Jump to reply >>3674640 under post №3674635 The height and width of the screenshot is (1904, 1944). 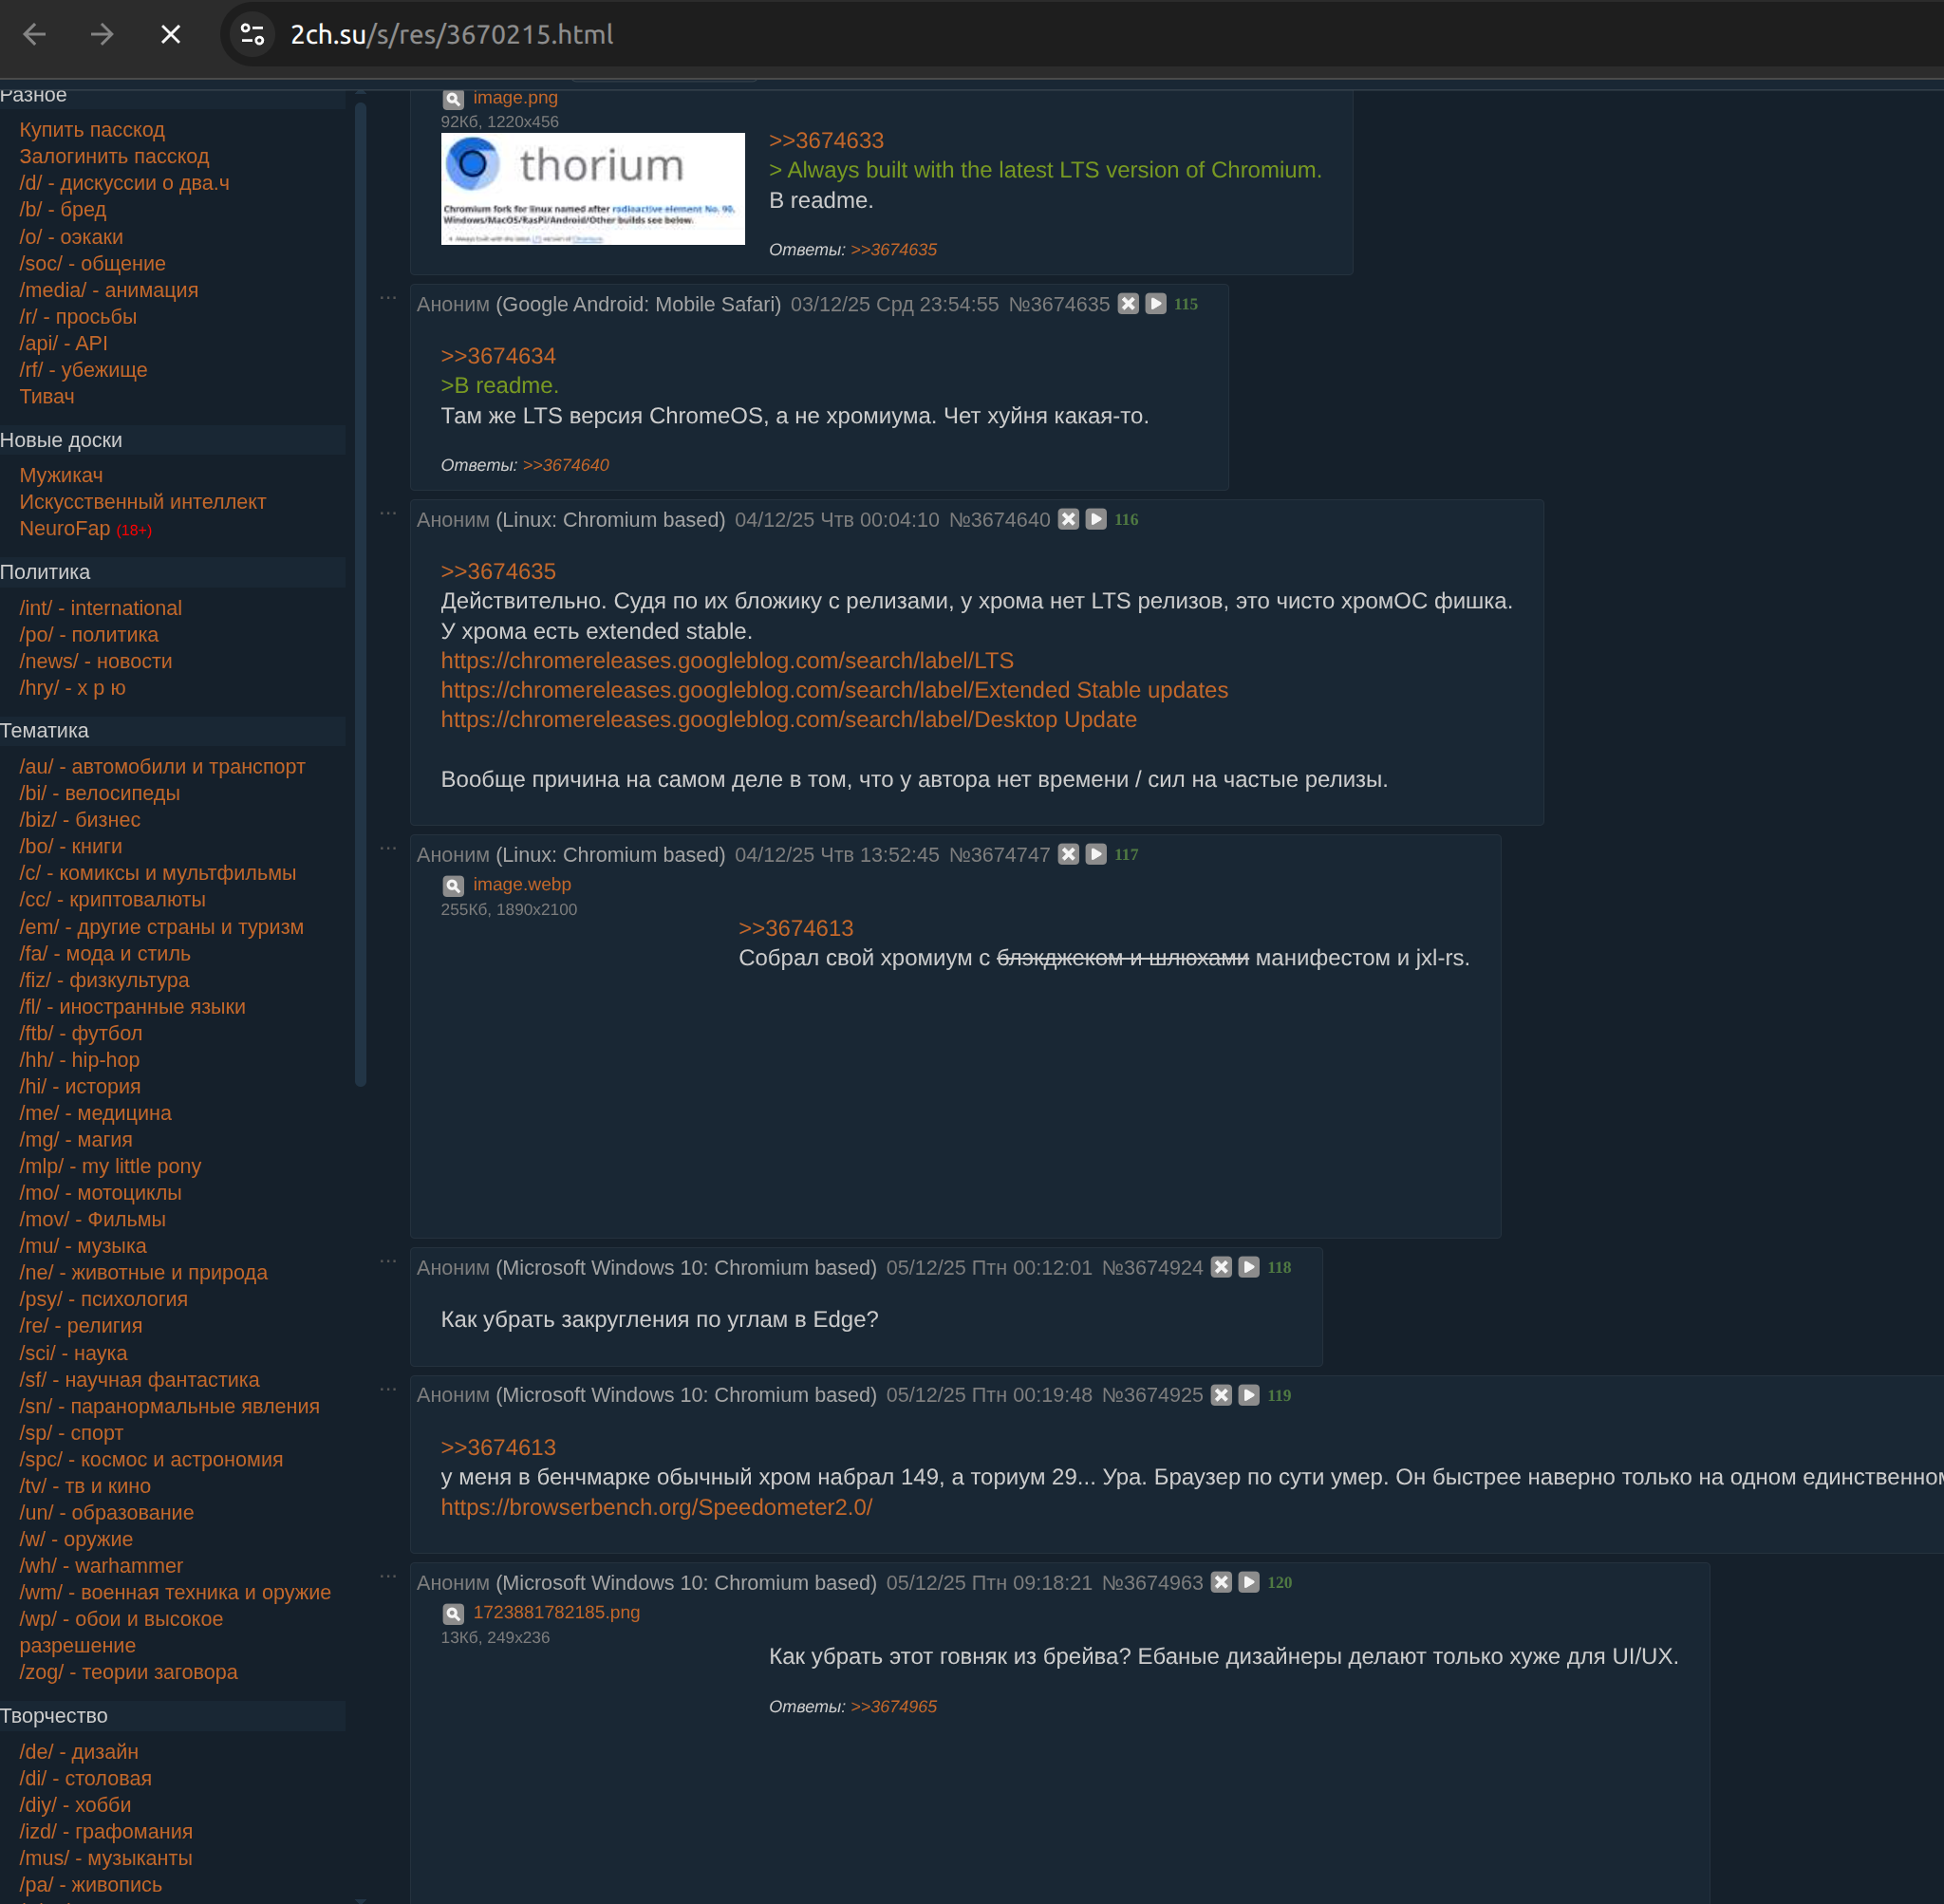point(566,466)
